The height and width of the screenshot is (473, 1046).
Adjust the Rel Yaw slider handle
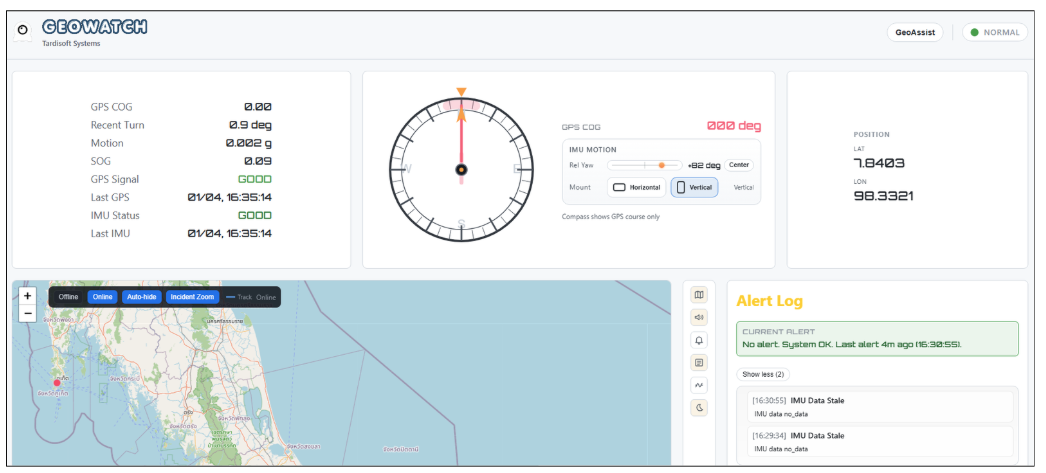click(x=662, y=165)
